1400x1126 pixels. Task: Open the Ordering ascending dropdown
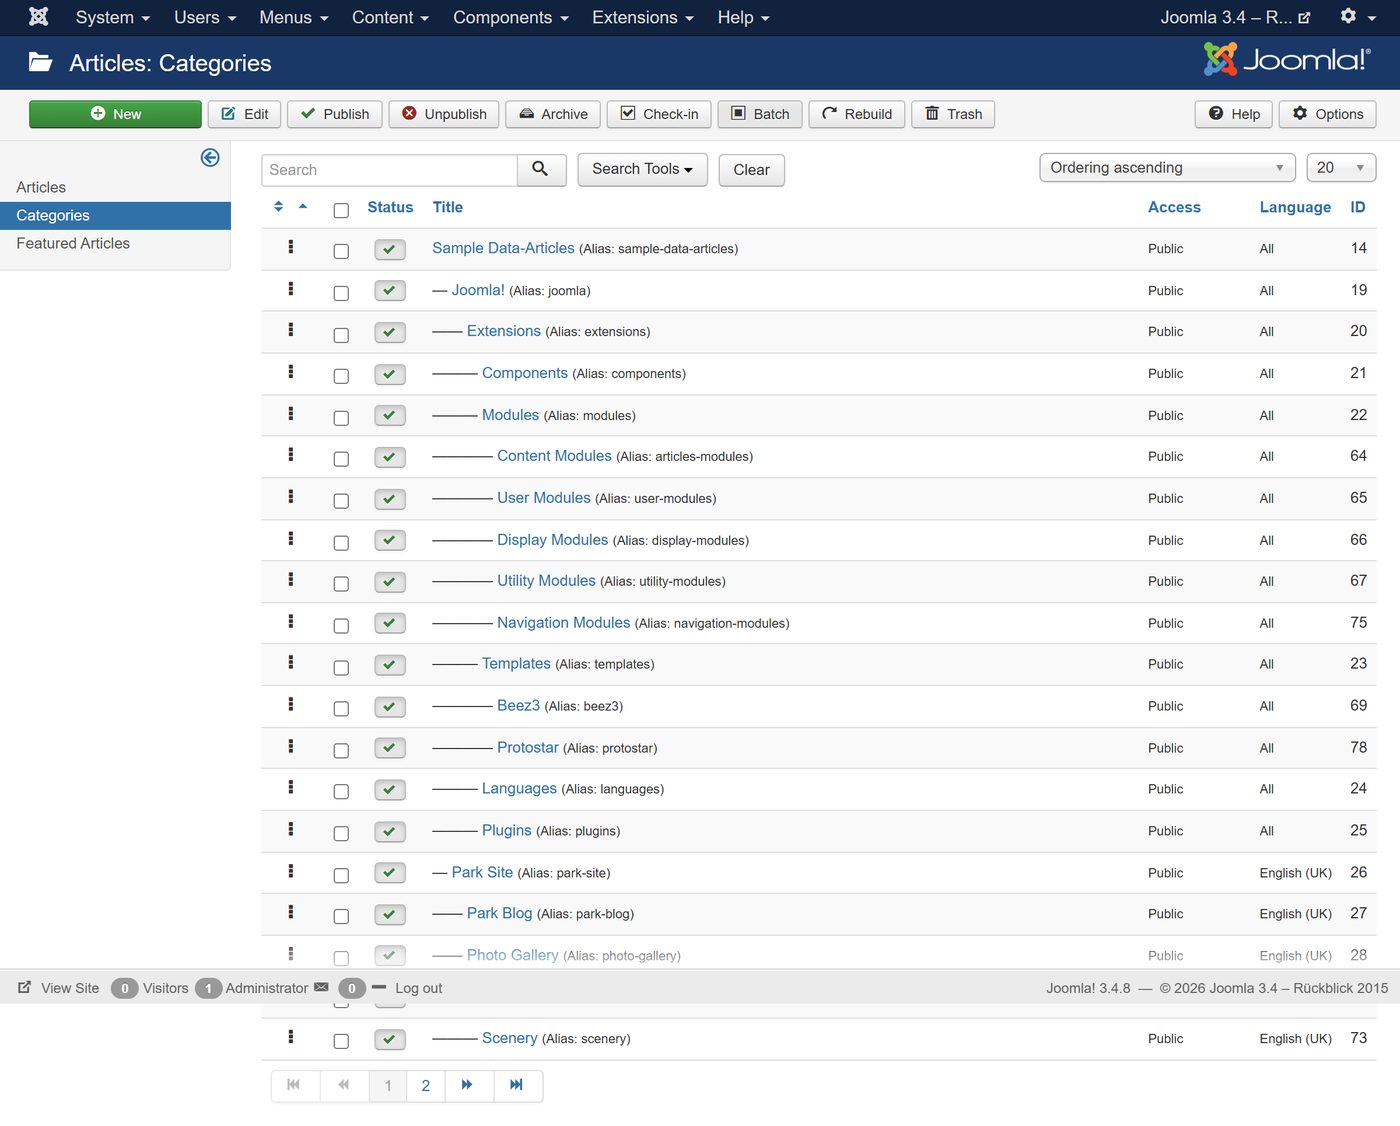click(x=1167, y=168)
